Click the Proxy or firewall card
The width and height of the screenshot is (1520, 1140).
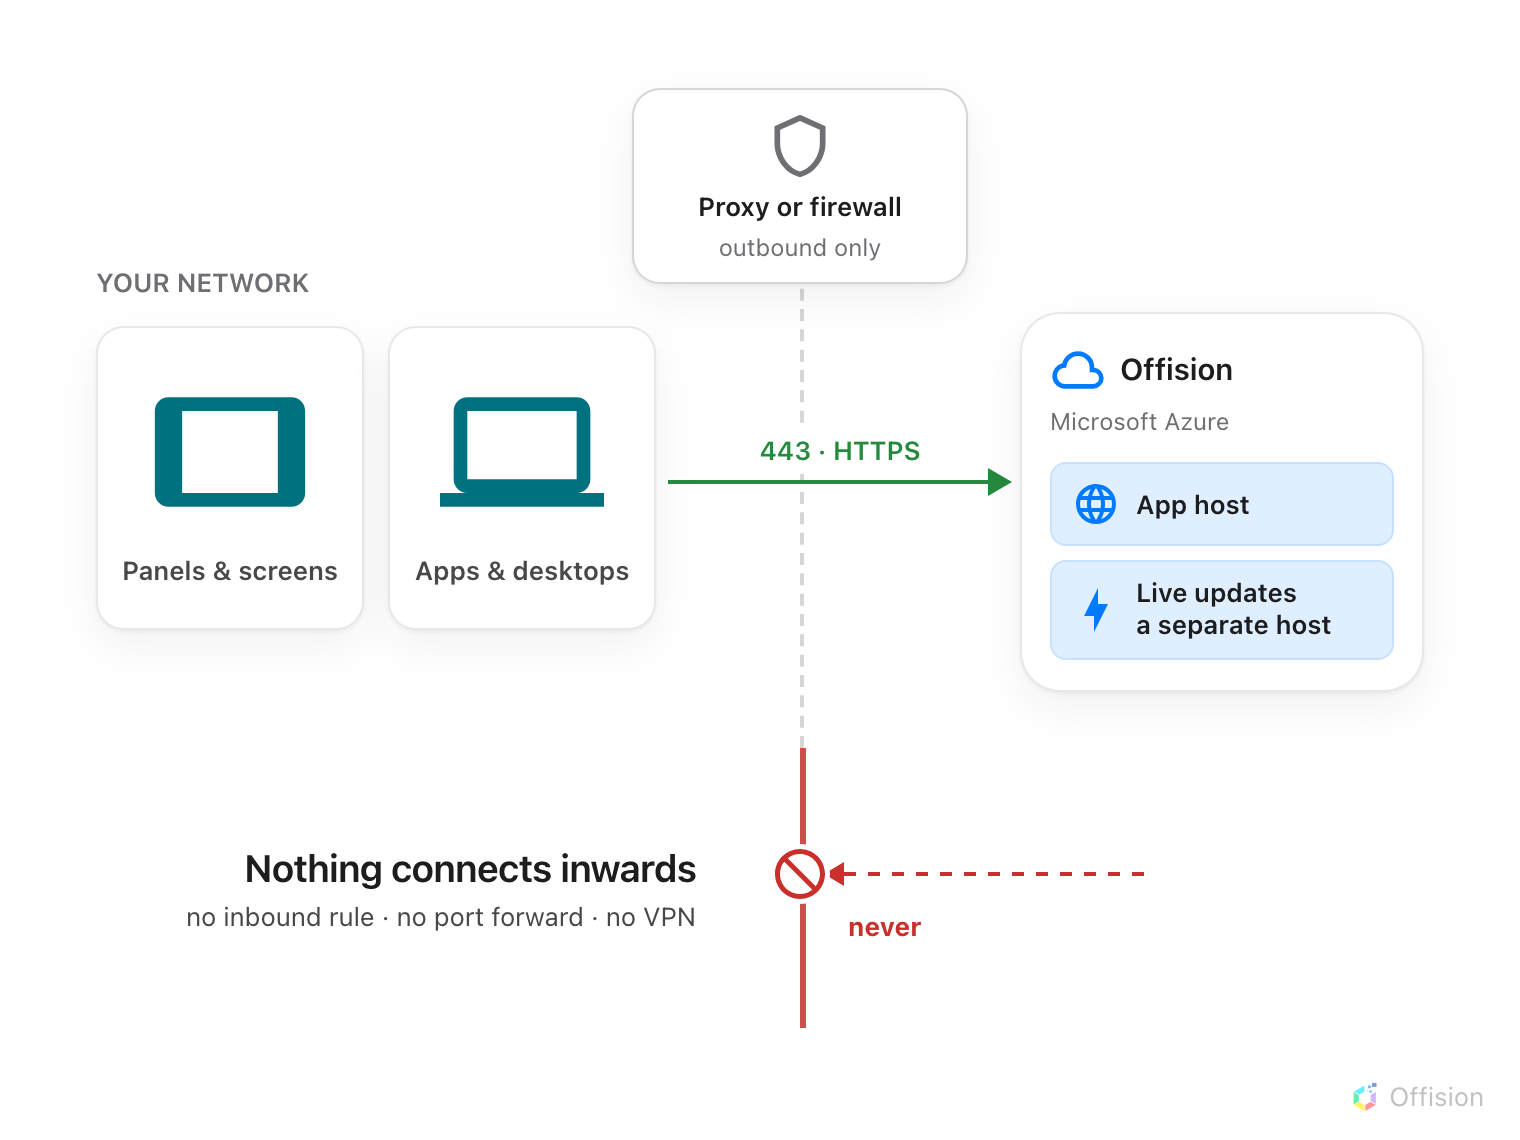coord(800,186)
